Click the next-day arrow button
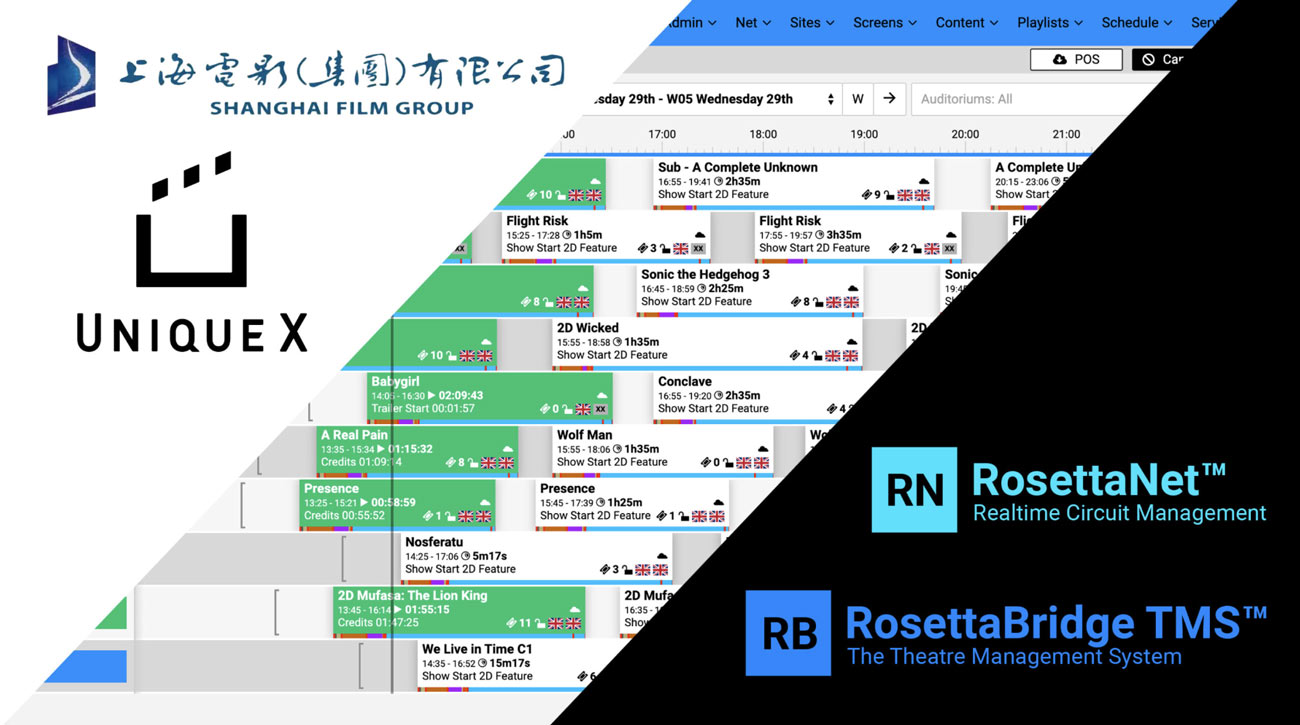This screenshot has width=1300, height=725. click(889, 99)
